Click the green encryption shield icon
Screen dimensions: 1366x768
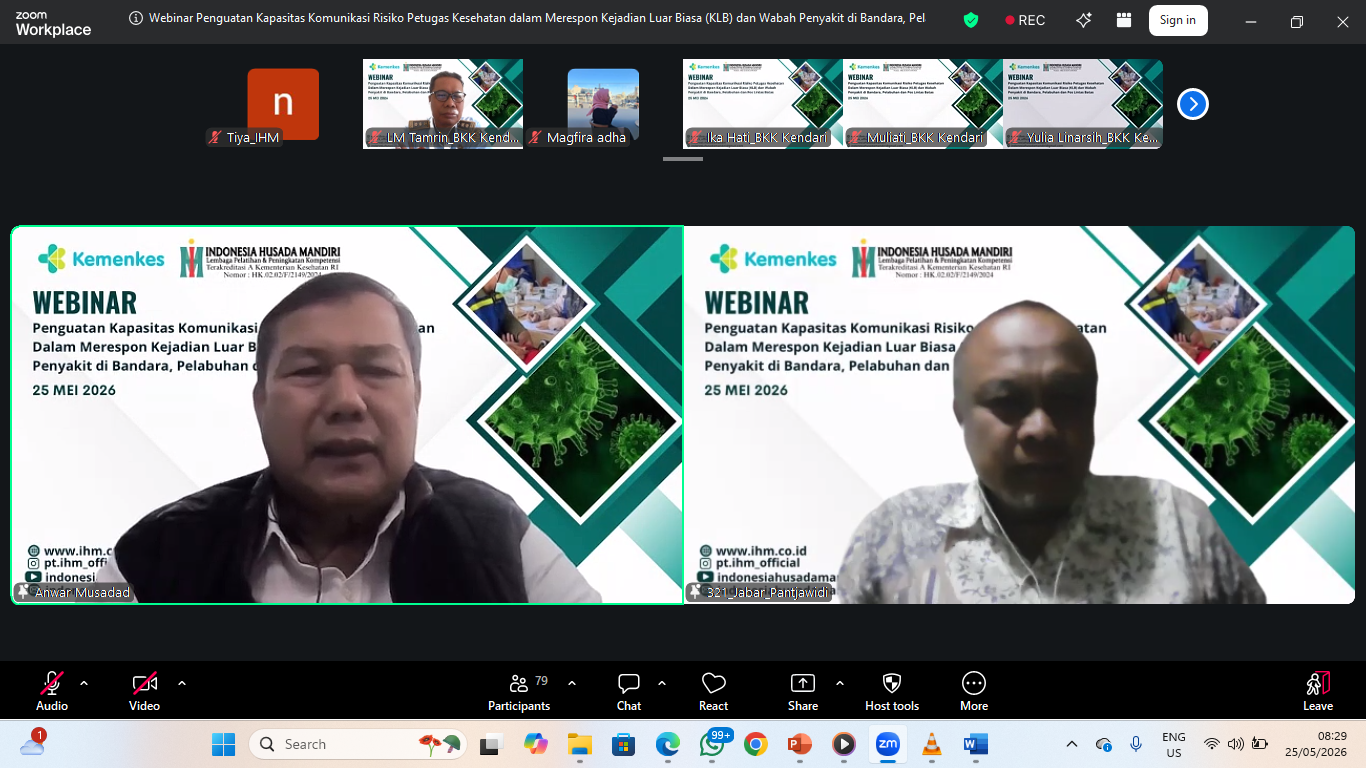pos(971,20)
